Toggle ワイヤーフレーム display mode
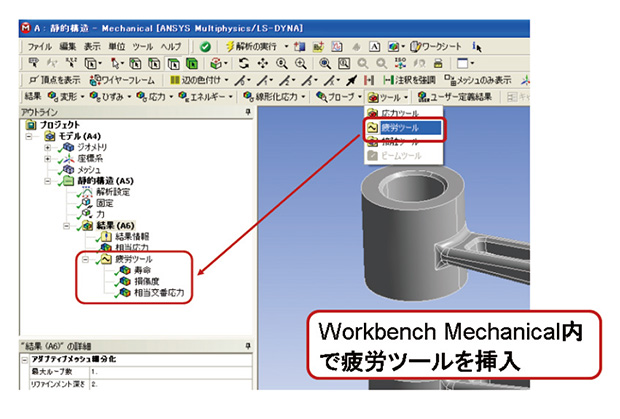Screen dimensions: 620x419 123,80
